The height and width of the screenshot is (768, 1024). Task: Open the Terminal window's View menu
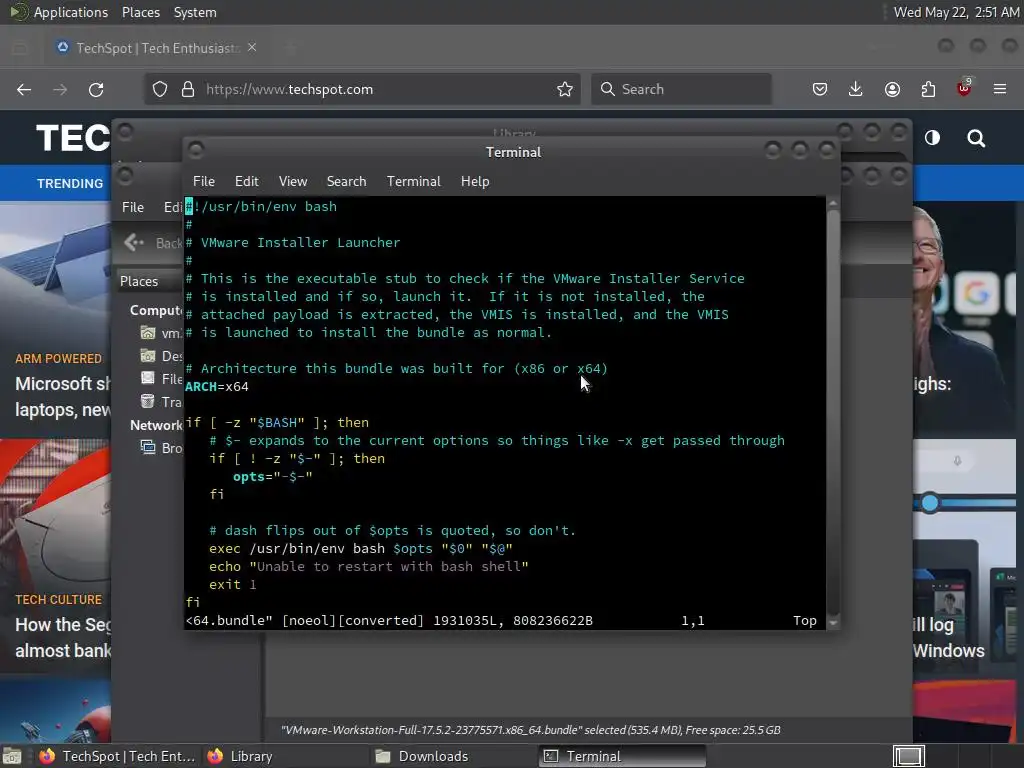click(x=293, y=182)
